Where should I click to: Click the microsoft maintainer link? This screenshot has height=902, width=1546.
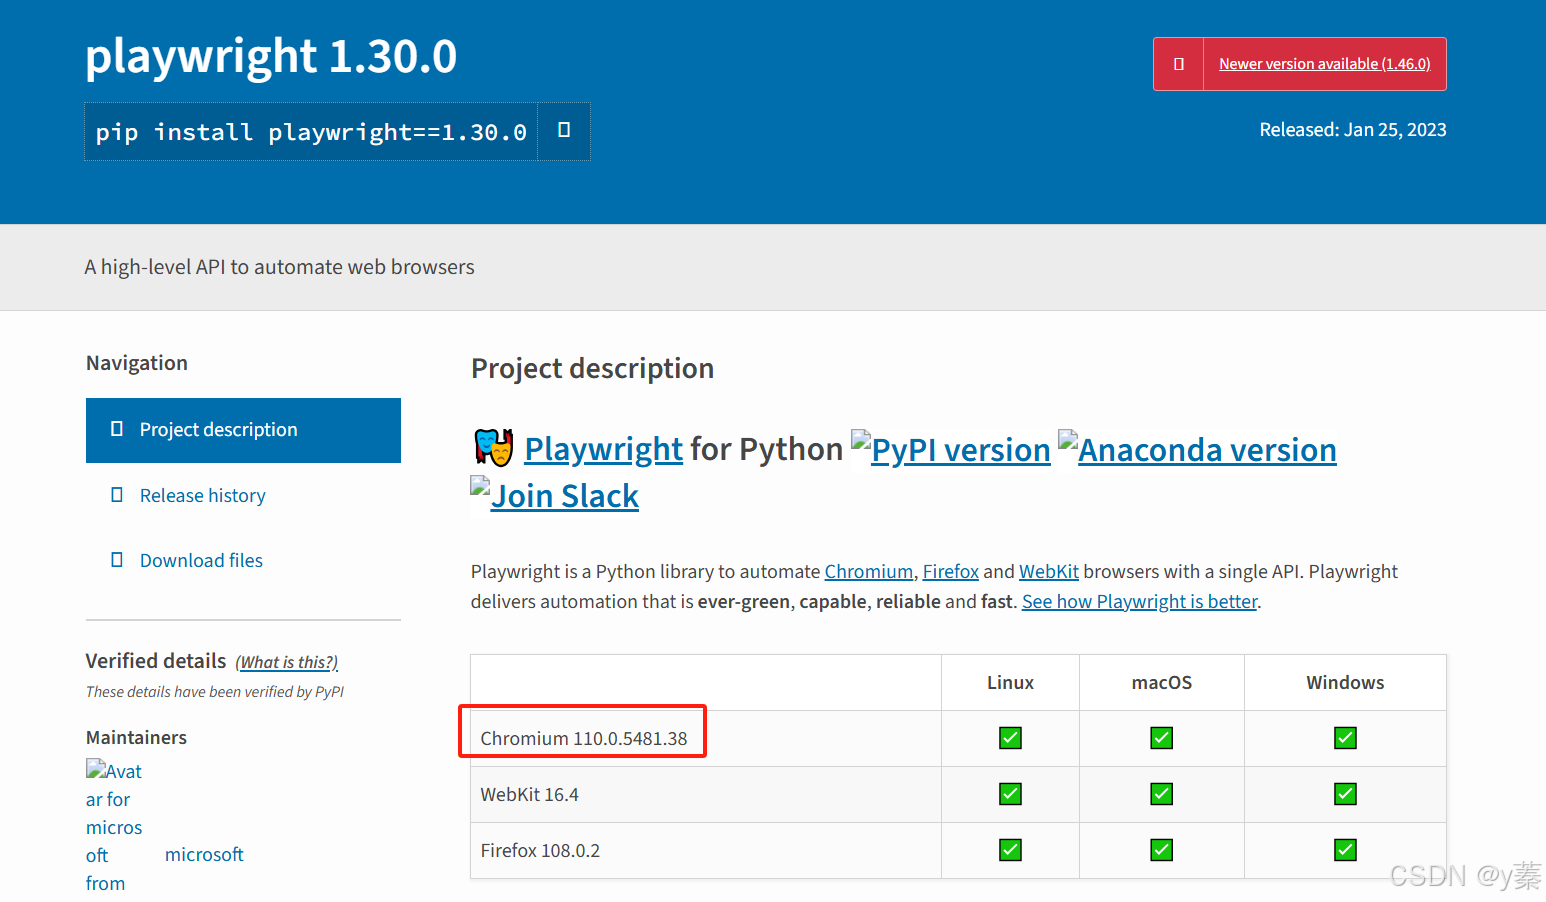pyautogui.click(x=204, y=854)
